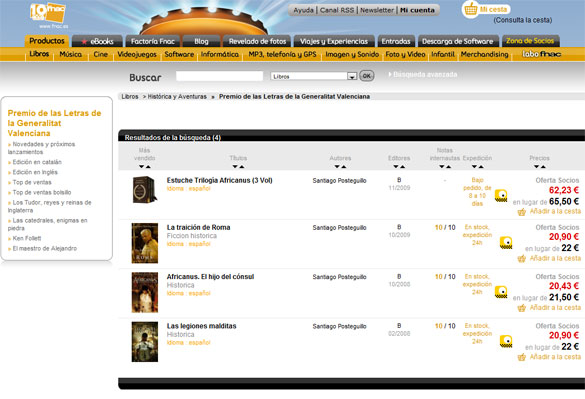Open Las legiones malditas cover thumbnail
The width and height of the screenshot is (585, 399).
click(x=145, y=342)
